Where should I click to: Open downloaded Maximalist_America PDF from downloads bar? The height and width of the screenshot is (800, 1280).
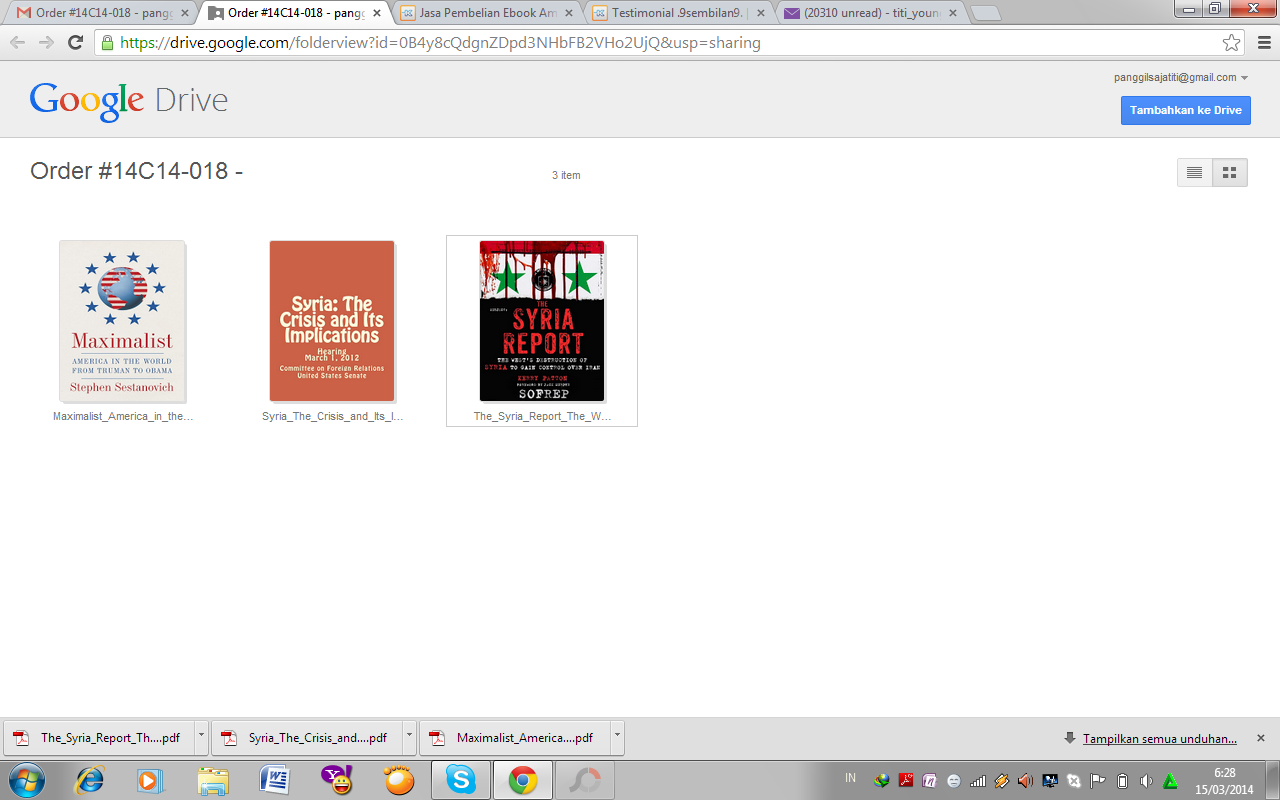click(514, 738)
